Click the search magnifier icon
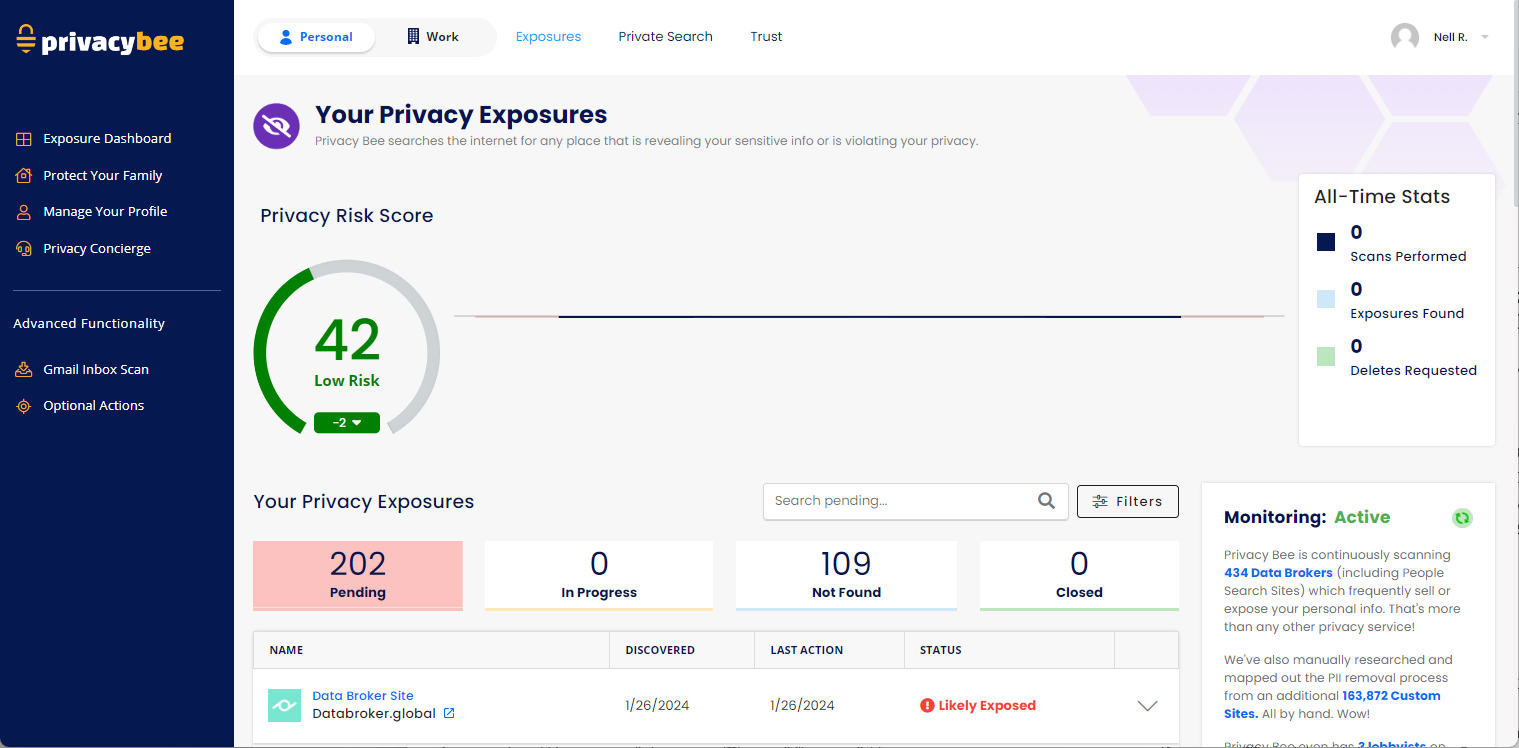 [1046, 501]
